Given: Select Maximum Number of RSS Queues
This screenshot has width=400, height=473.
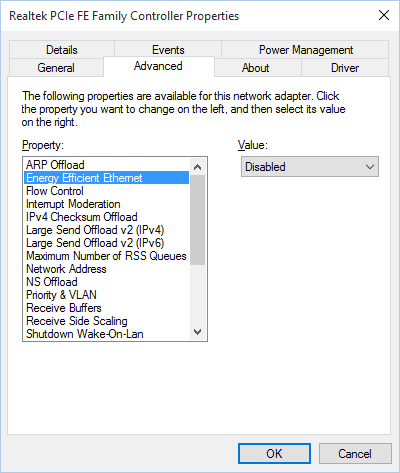Looking at the screenshot, I should [107, 256].
